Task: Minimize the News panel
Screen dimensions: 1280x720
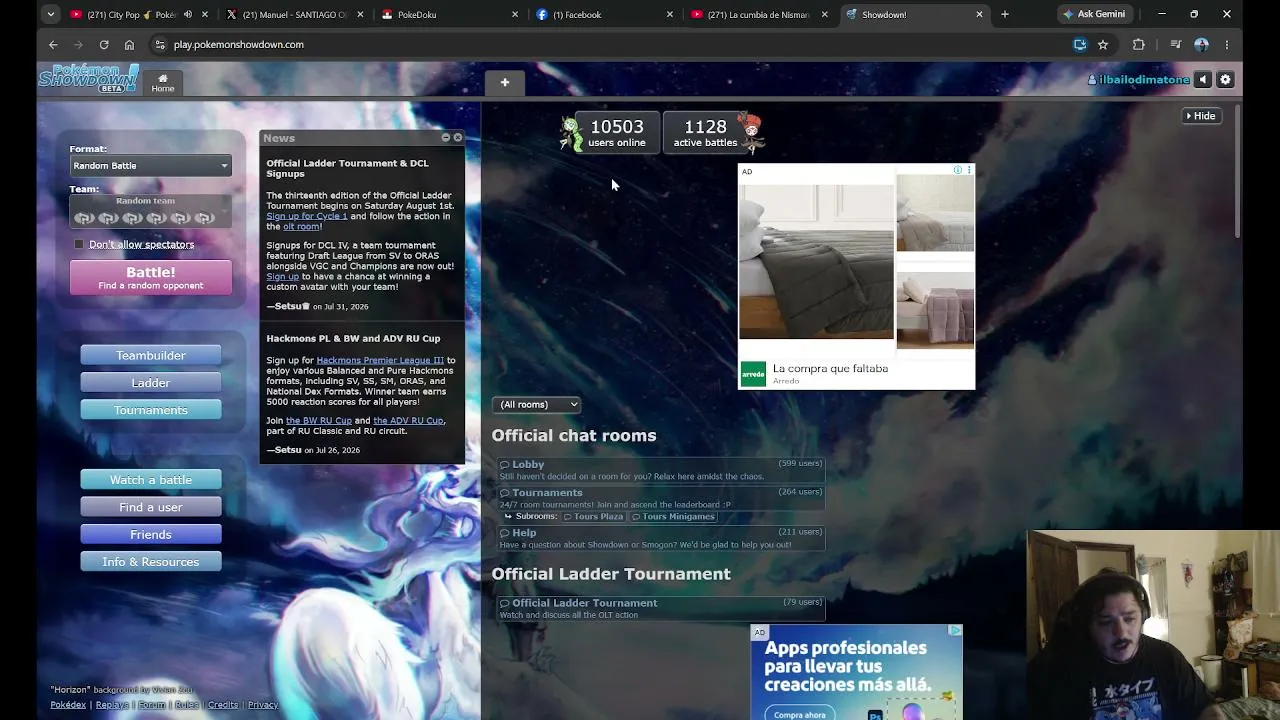Action: 446,137
